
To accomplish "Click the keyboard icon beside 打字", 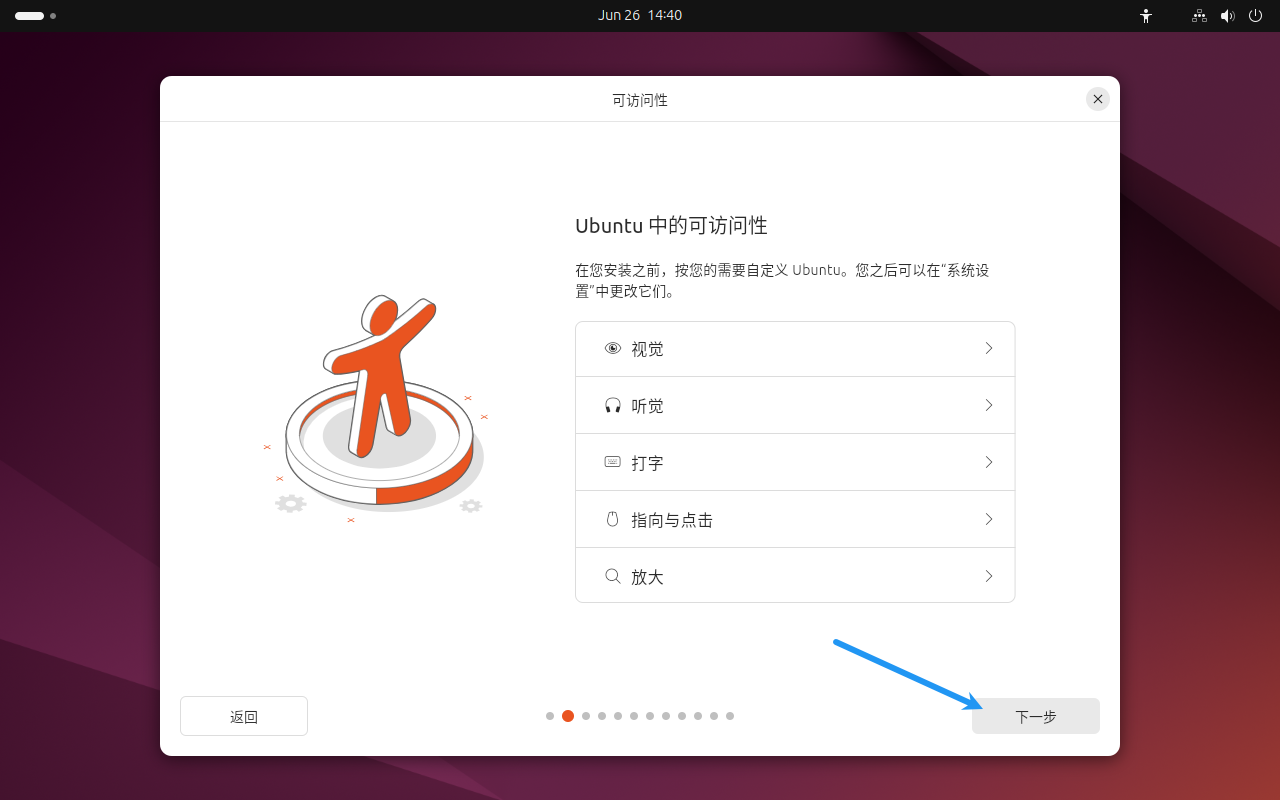I will click(x=613, y=463).
